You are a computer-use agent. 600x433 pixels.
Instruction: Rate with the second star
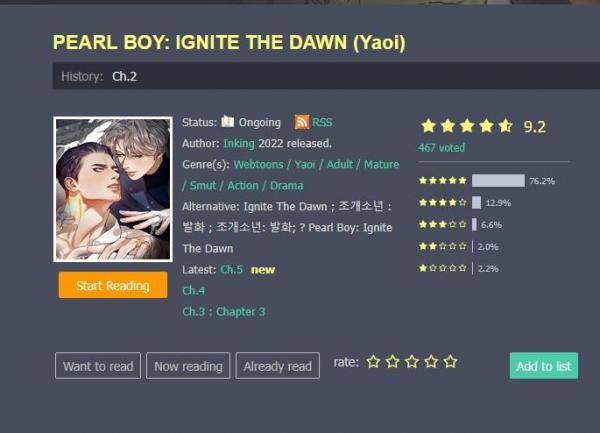point(393,361)
